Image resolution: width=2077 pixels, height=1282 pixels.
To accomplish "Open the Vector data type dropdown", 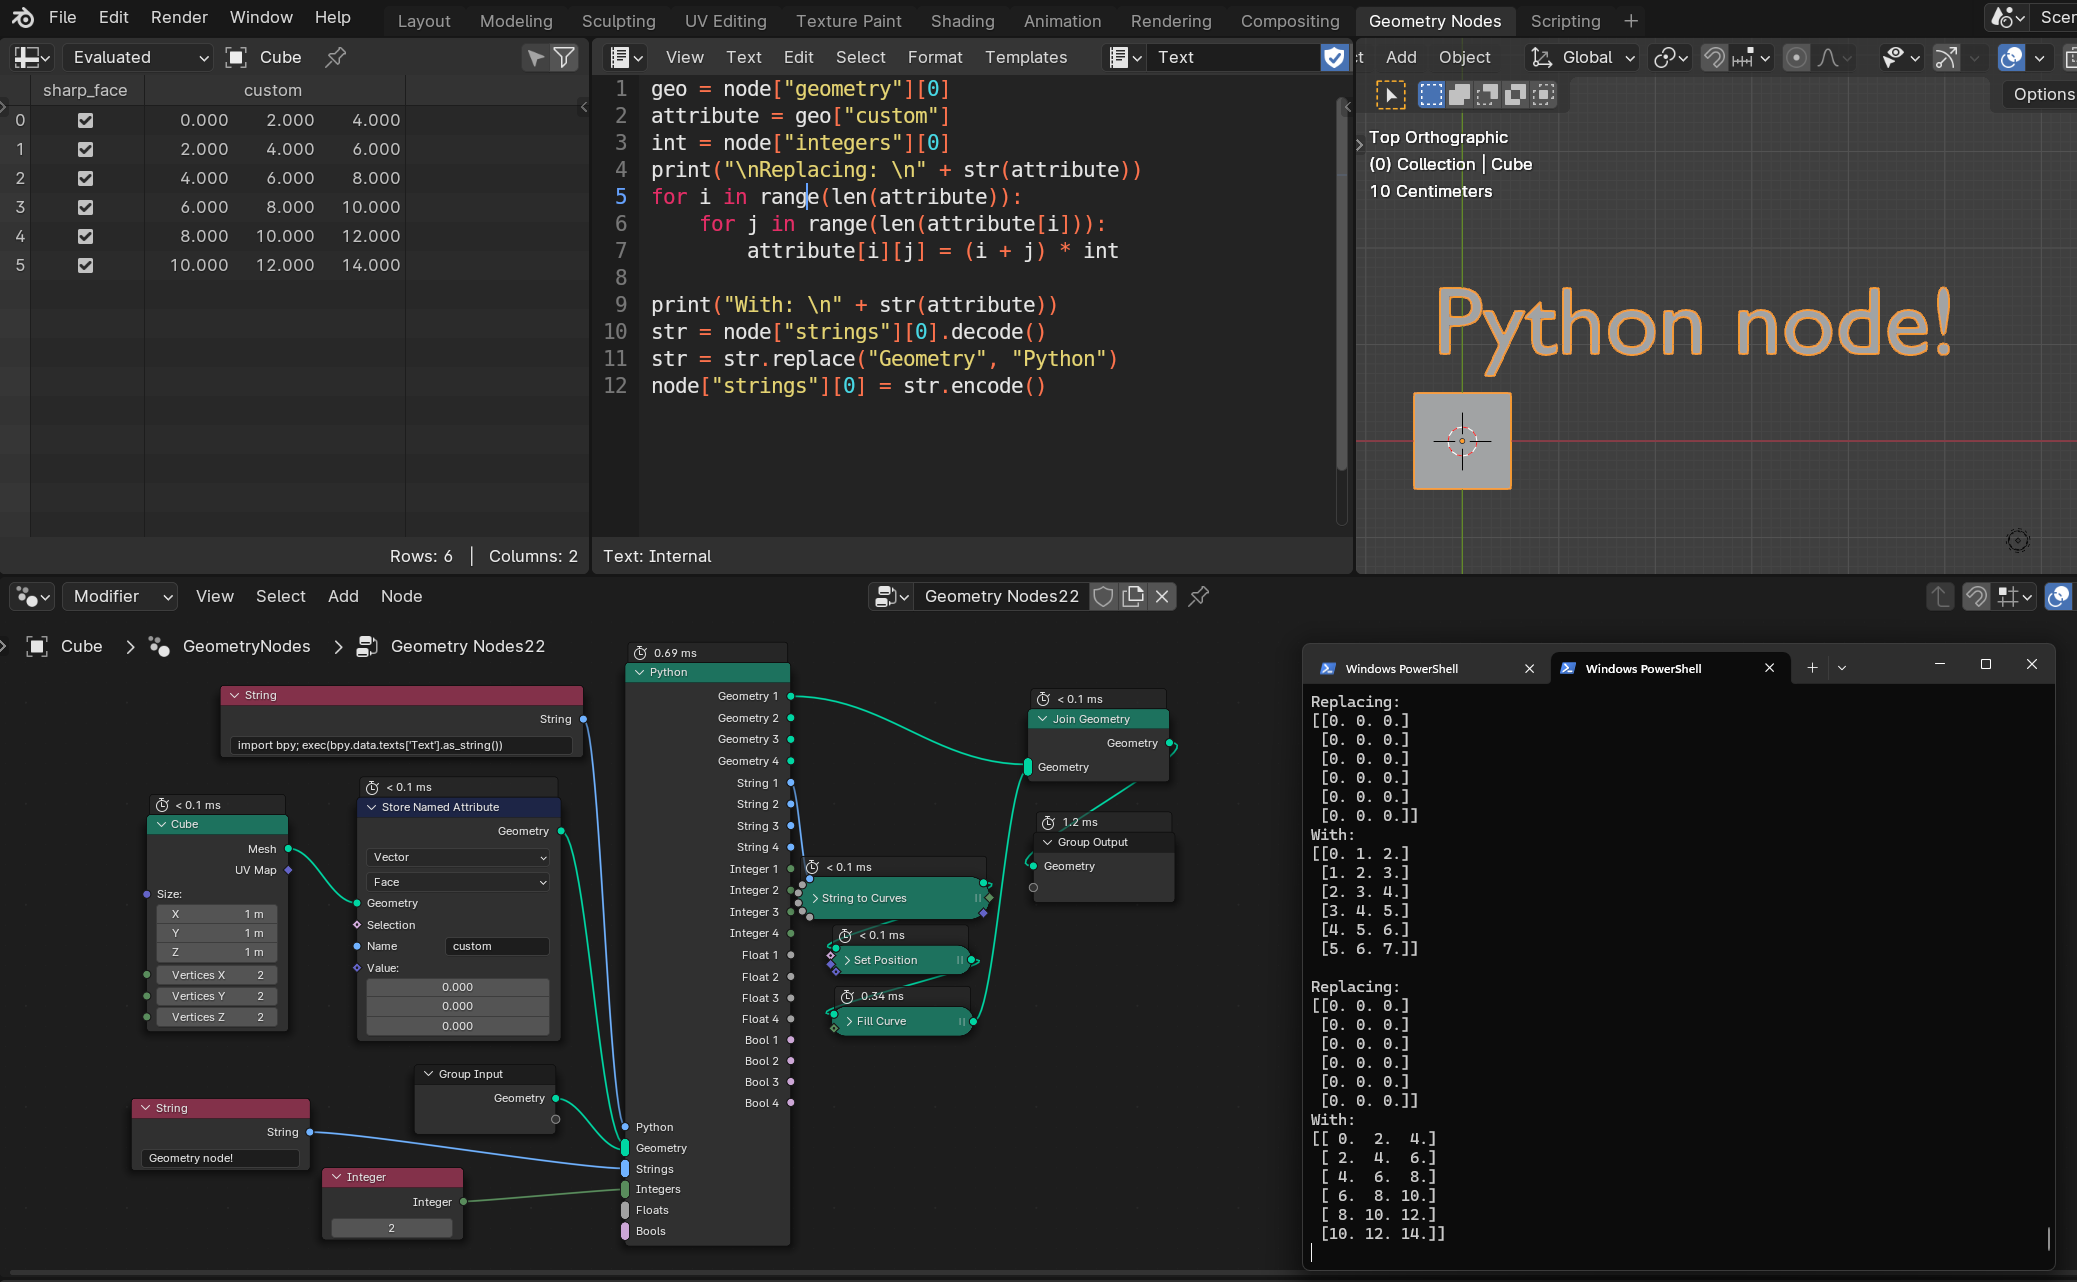I will click(459, 857).
